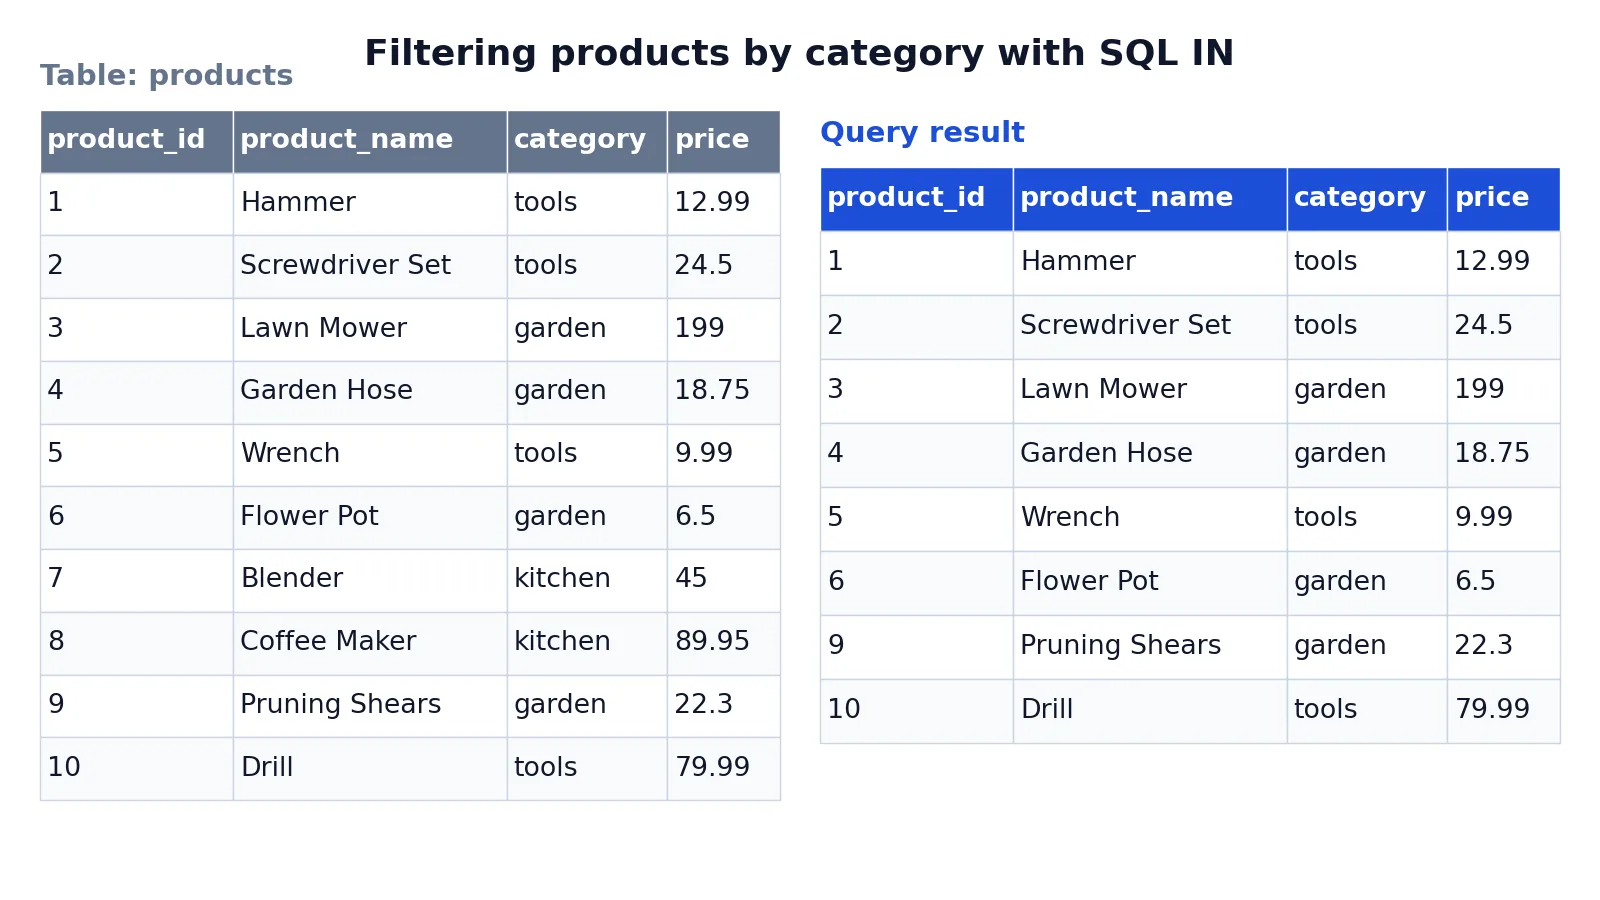Select 'Wrench' in Query result table
The width and height of the screenshot is (1600, 900).
[1150, 519]
